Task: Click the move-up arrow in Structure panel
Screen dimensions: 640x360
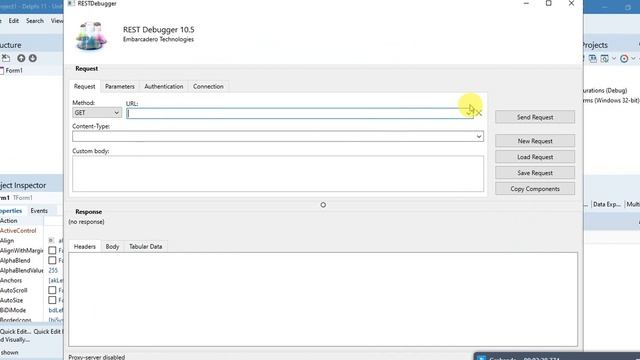Action: 21,58
